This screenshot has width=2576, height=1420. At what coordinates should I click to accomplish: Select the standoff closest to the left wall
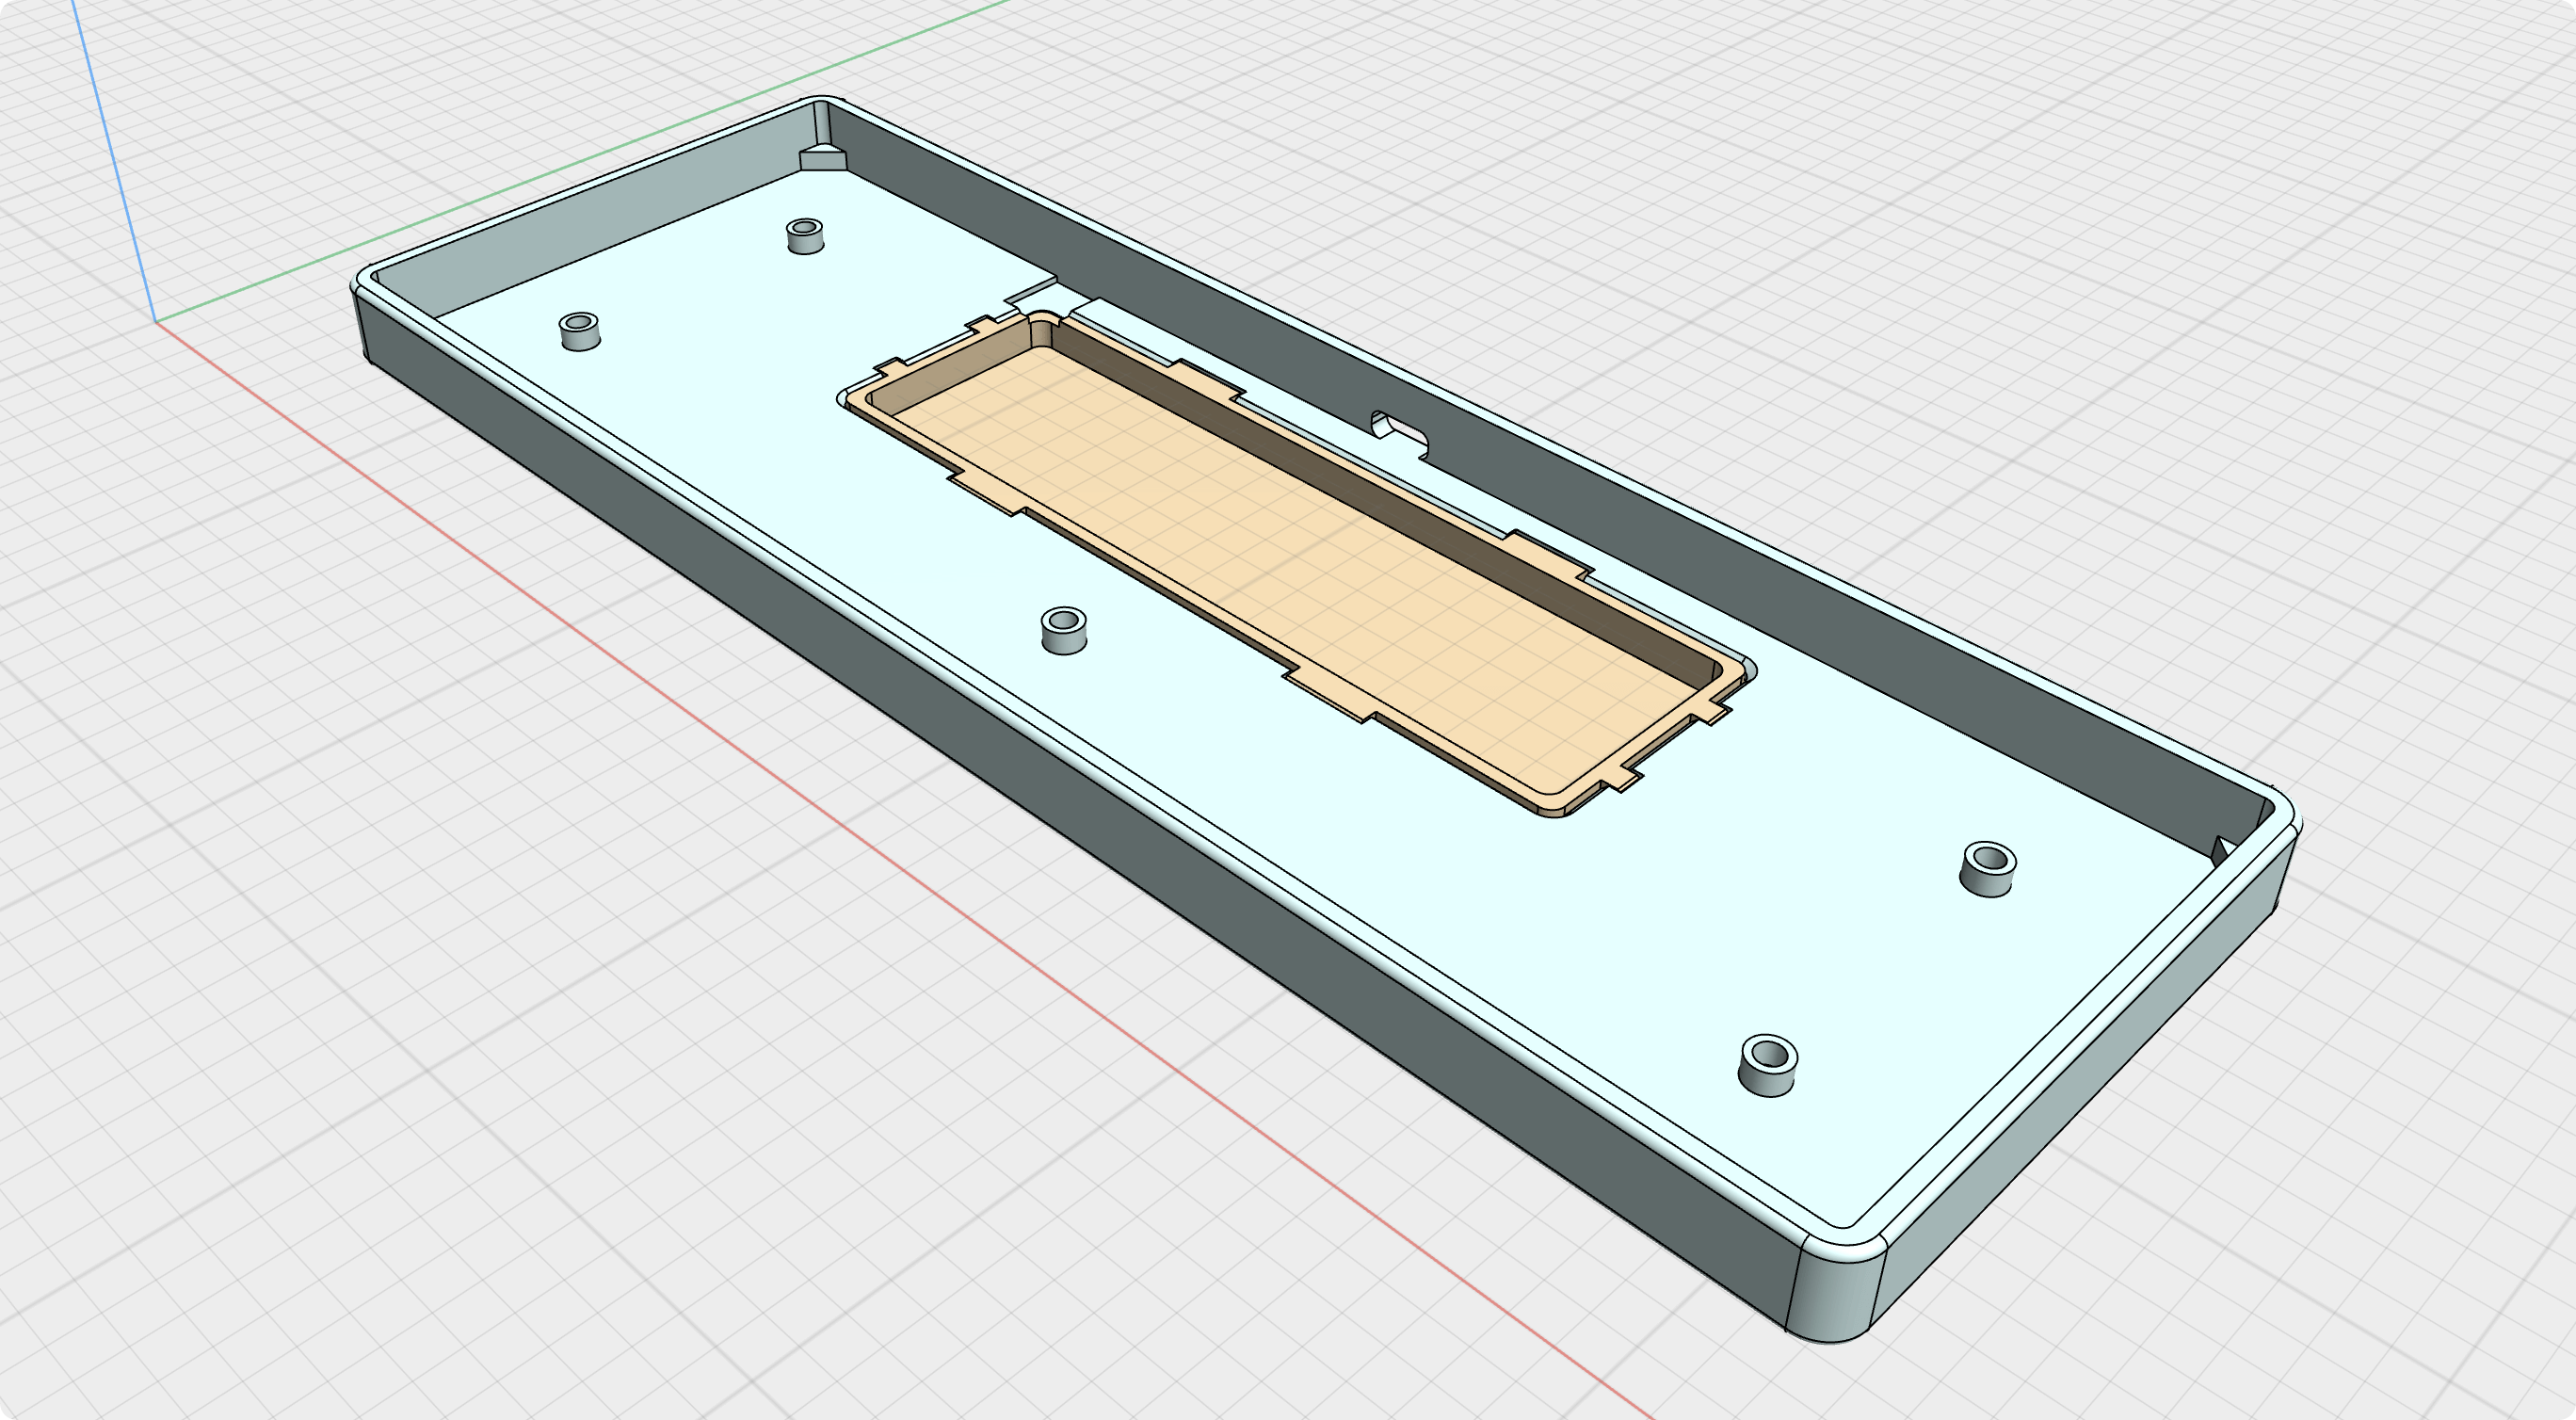point(579,331)
